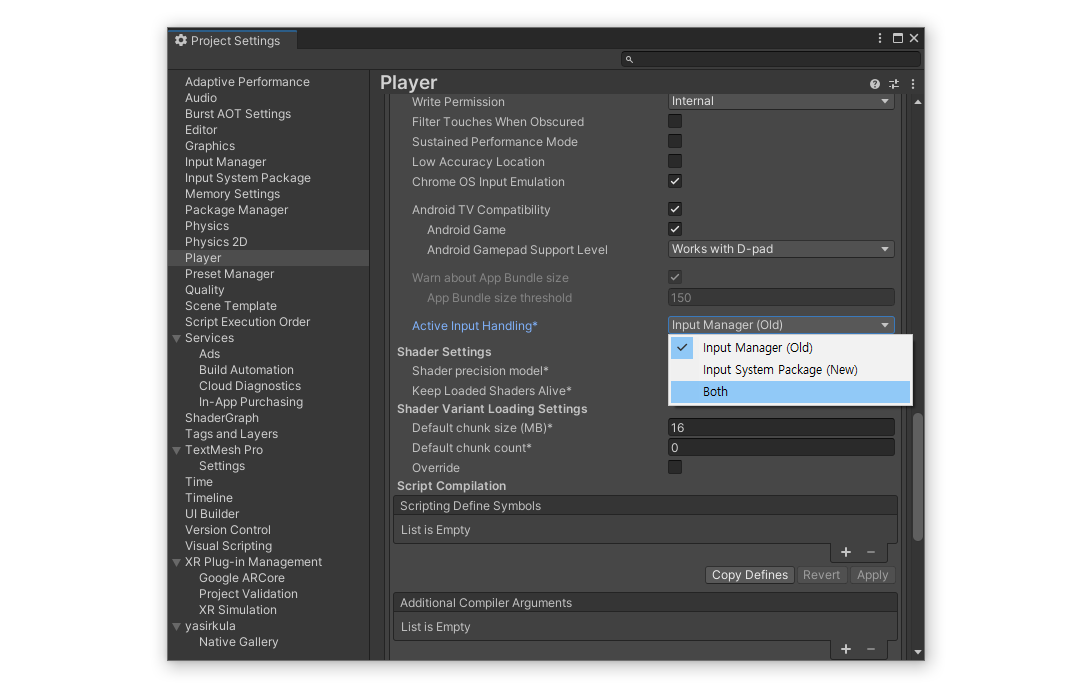Toggle Filter Touches When Obscured checkbox
Image resolution: width=1091 pixels, height=685 pixels.
(x=675, y=121)
